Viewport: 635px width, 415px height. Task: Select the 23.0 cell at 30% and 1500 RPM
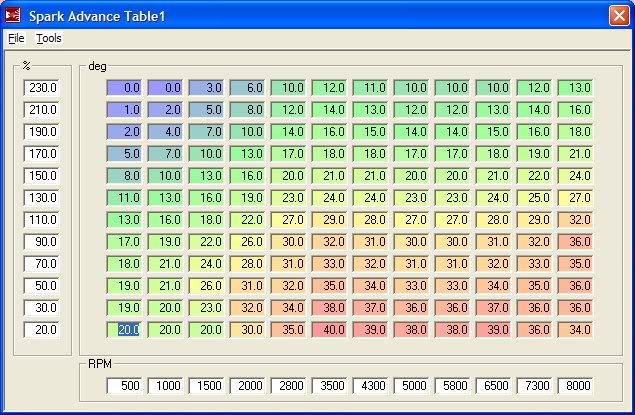point(206,308)
